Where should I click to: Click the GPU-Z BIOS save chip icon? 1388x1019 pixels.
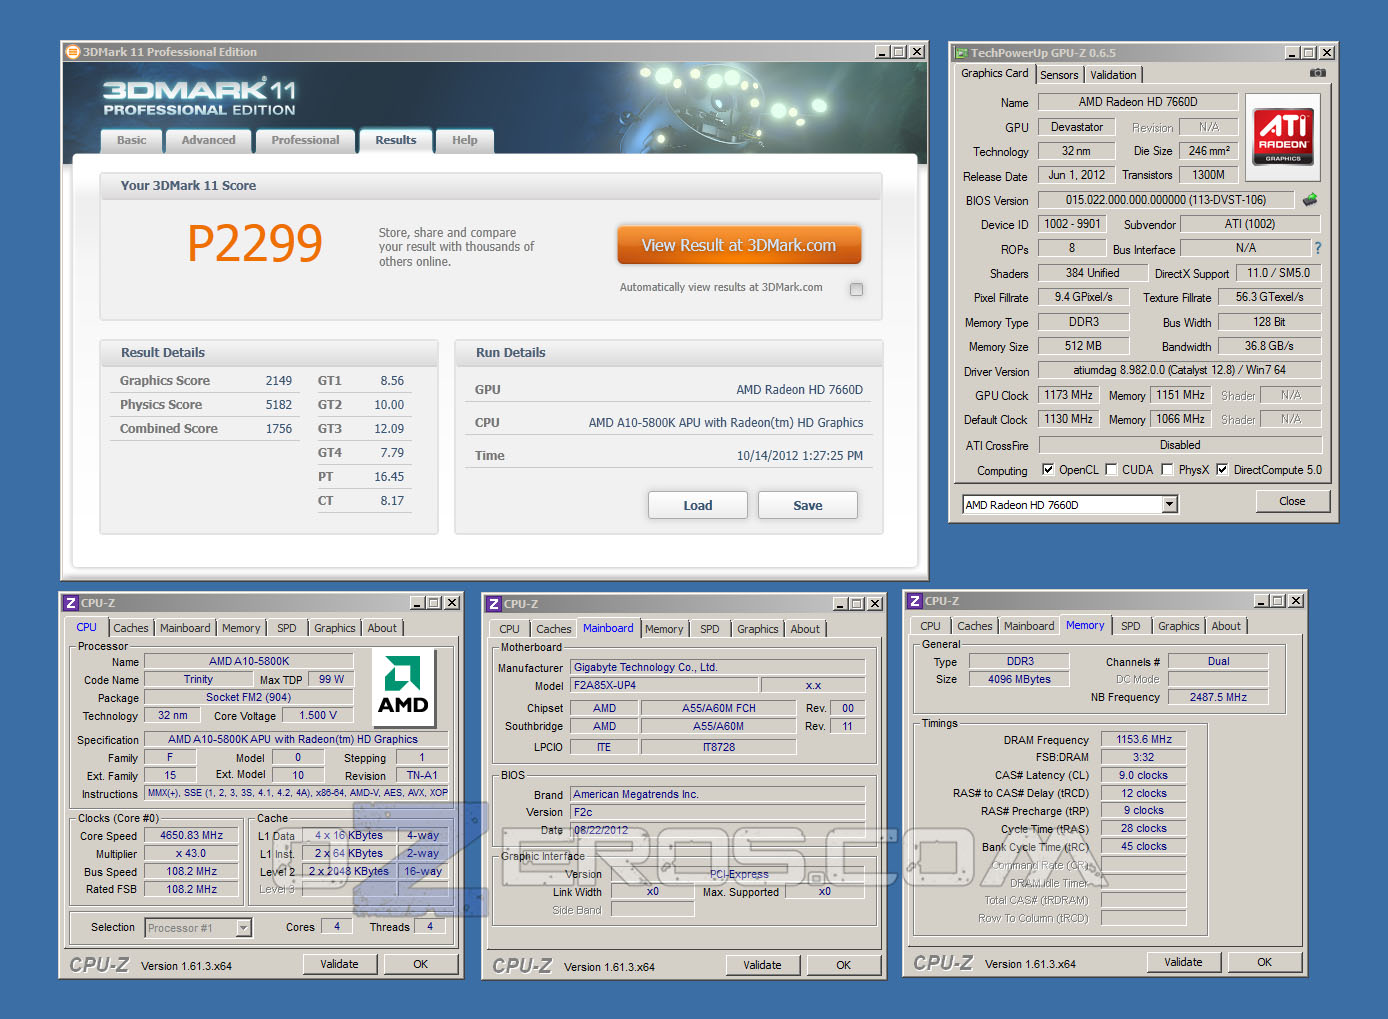[1310, 200]
